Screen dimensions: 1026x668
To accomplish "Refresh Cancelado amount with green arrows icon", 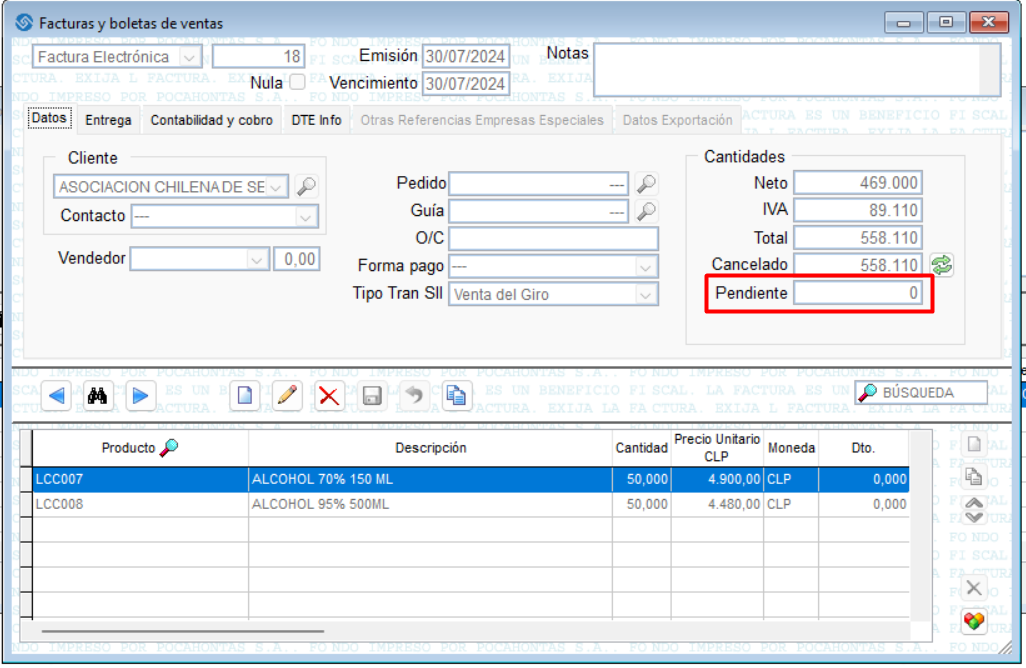I will [x=942, y=265].
